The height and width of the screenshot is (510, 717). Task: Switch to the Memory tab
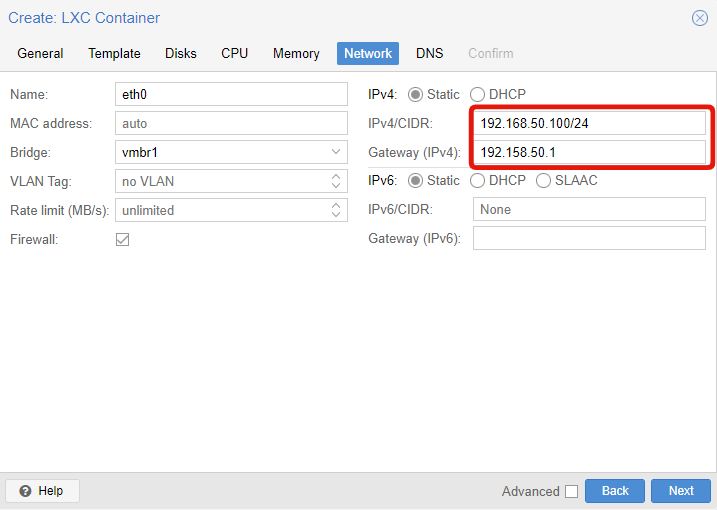[x=296, y=54]
